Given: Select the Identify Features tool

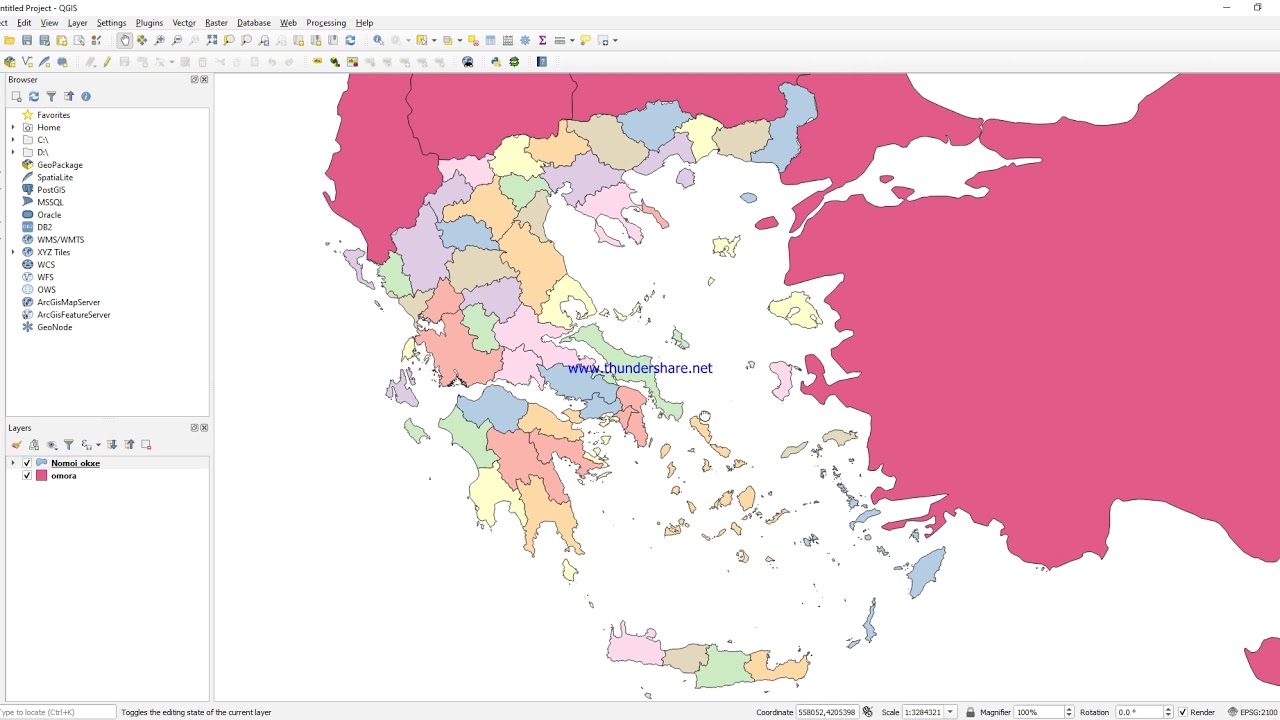Looking at the screenshot, I should 378,40.
